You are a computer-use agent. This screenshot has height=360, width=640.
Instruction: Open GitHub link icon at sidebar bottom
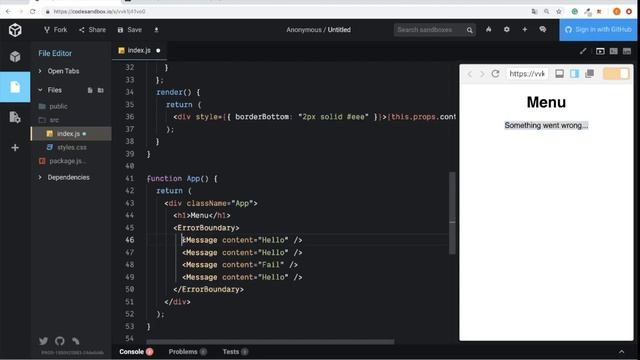[x=60, y=341]
